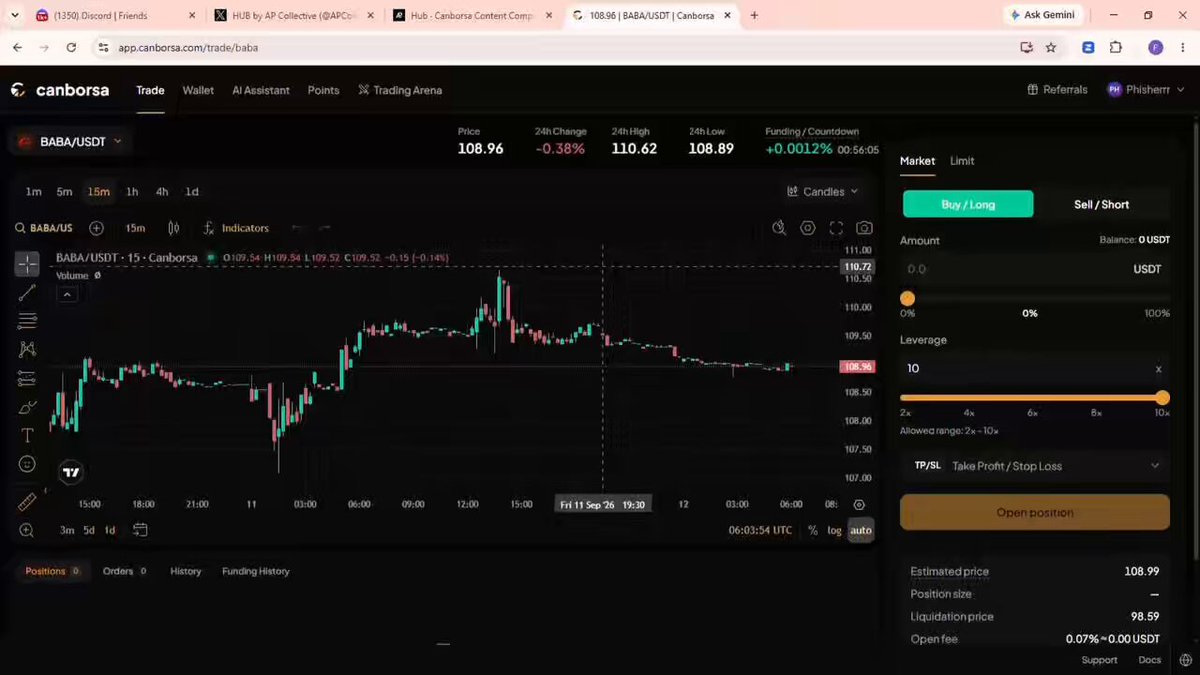Click the Open position button

(1035, 512)
